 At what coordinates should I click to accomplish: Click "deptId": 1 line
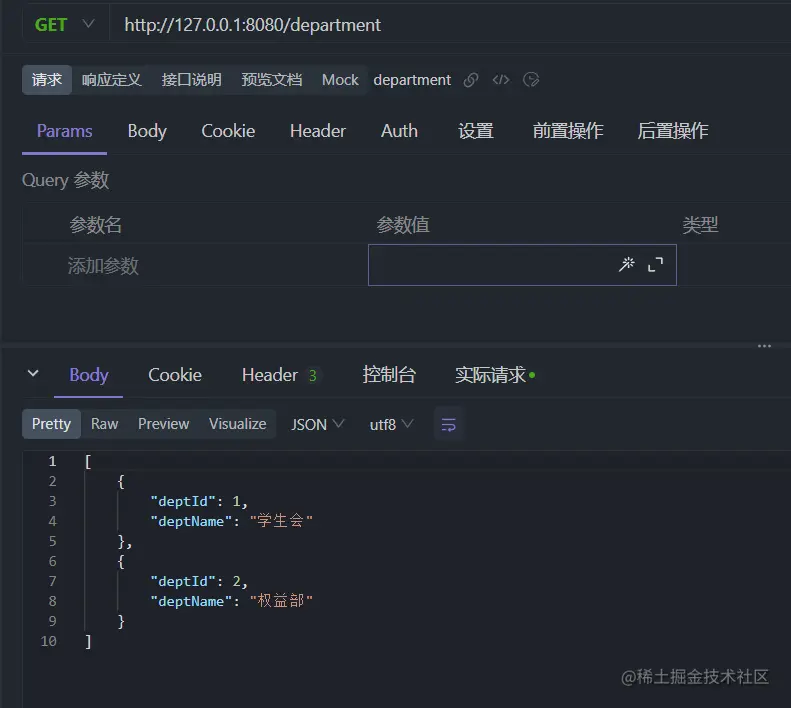pos(199,501)
